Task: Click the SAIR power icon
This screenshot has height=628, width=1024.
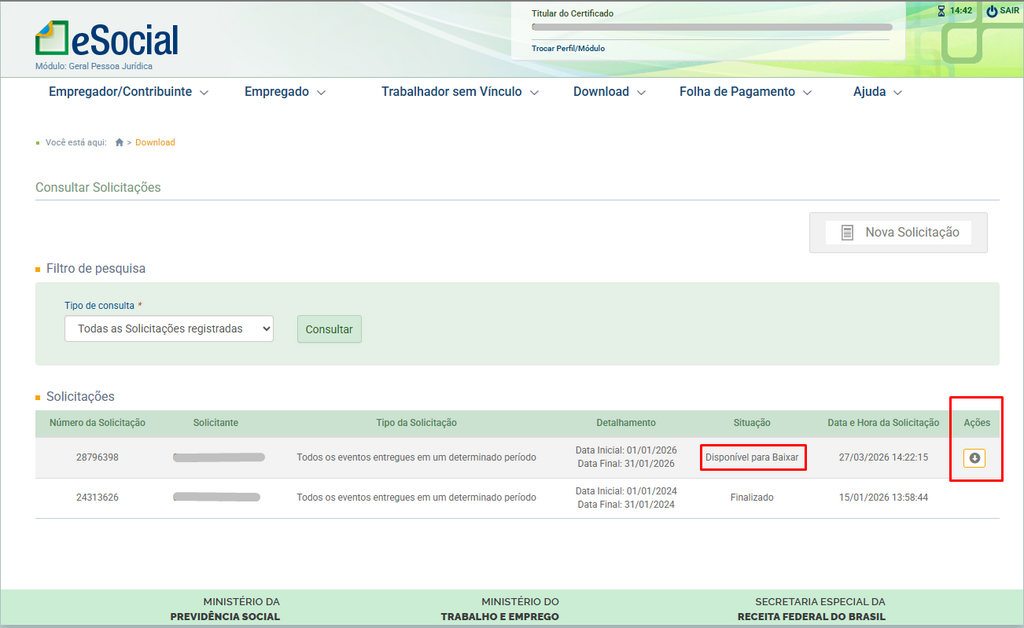Action: click(992, 11)
